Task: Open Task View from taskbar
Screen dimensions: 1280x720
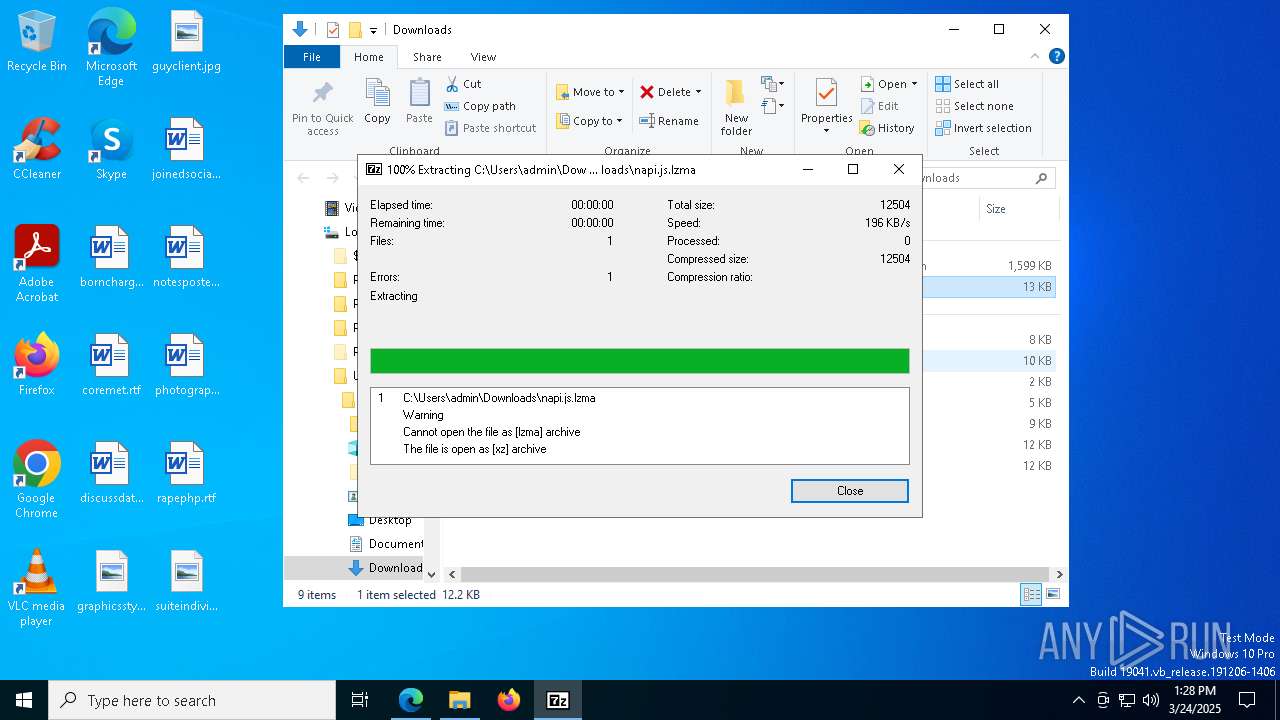Action: tap(360, 700)
